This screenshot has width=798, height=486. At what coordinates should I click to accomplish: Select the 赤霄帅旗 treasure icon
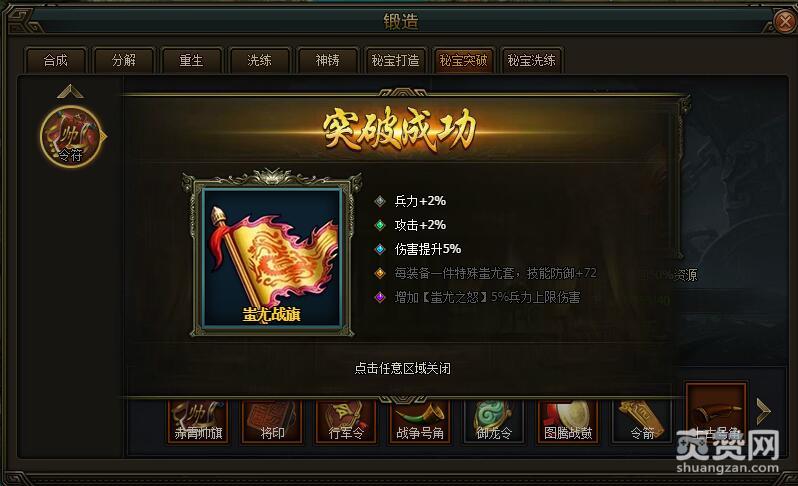198,421
